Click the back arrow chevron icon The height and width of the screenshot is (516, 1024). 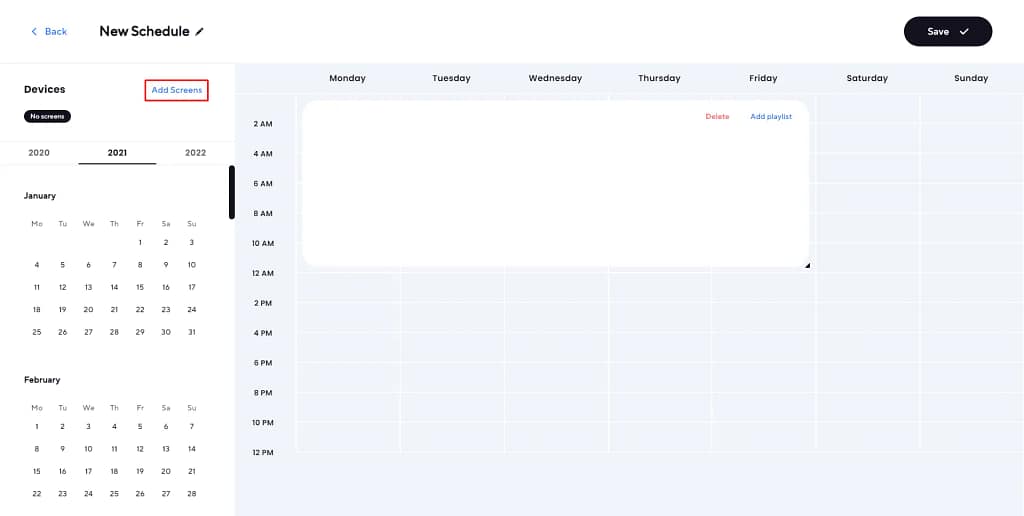coord(34,32)
